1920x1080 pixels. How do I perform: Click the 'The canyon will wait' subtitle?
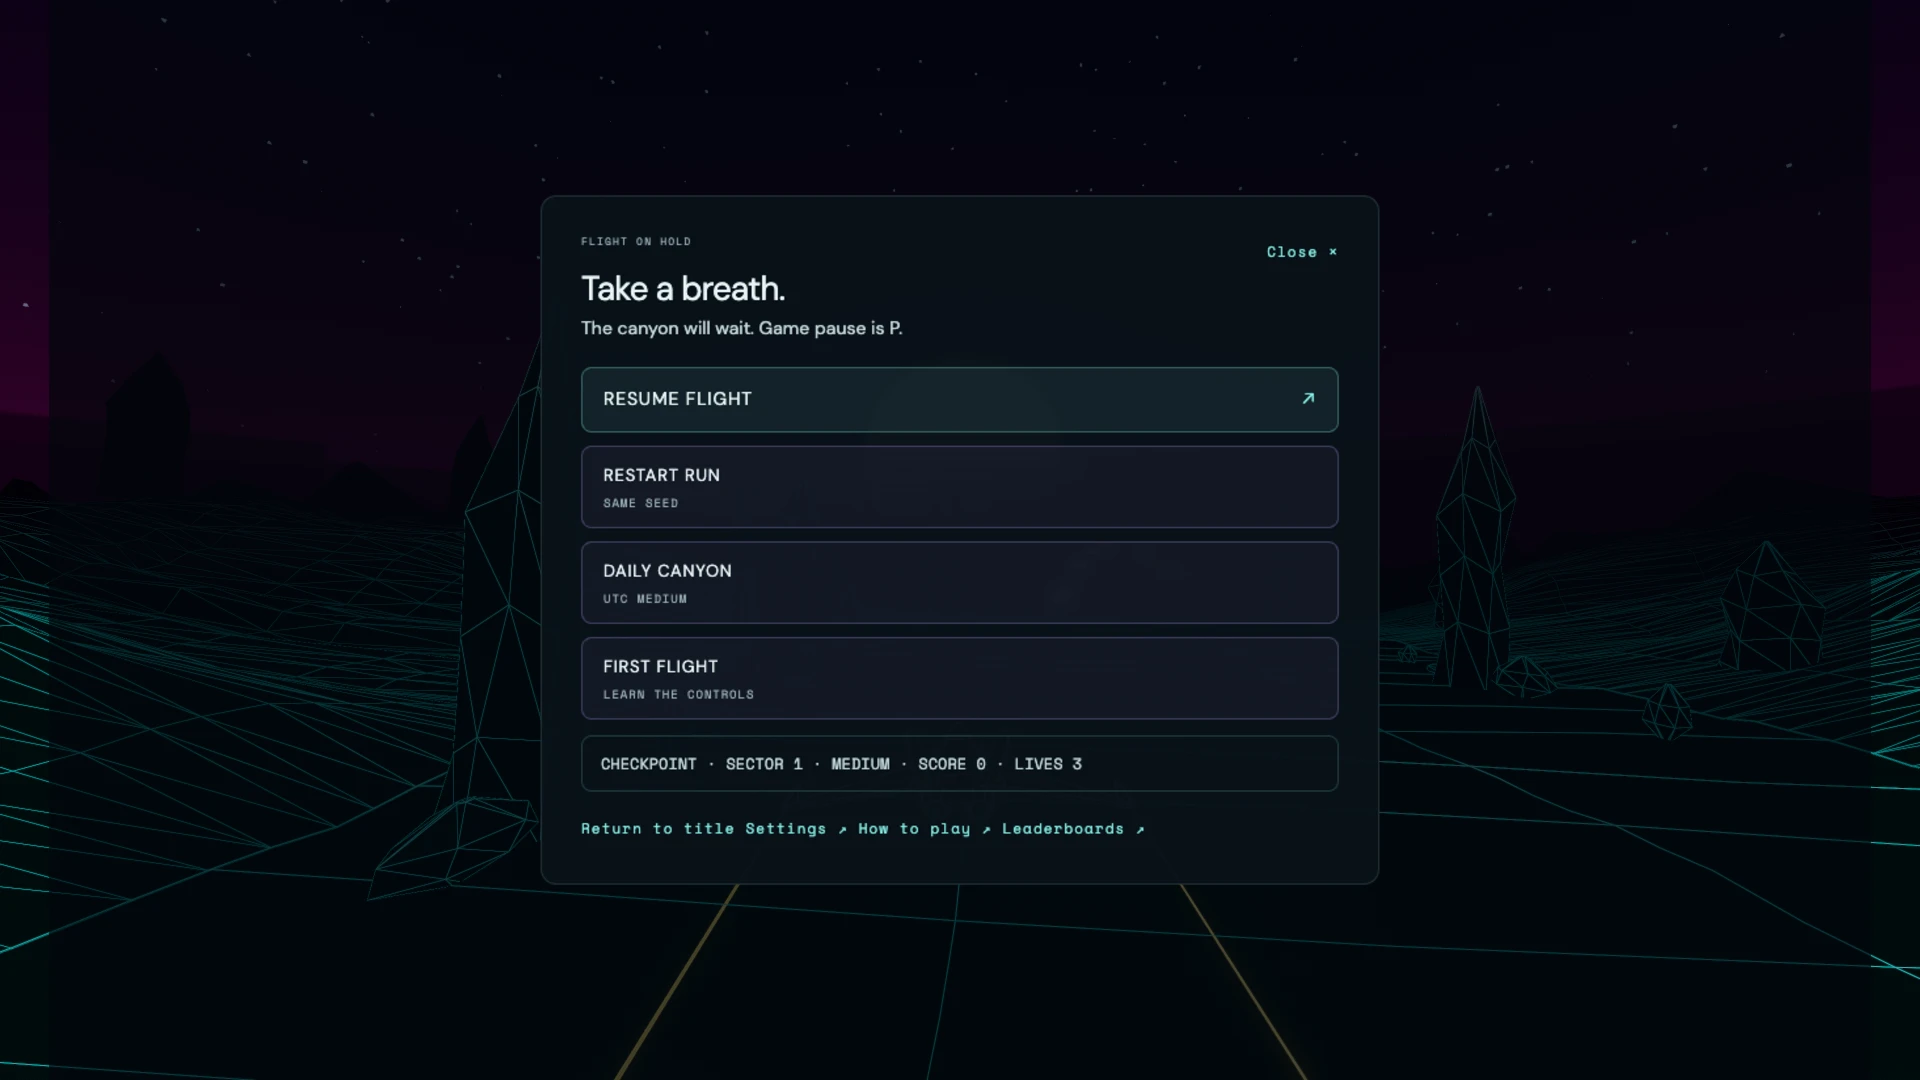tap(742, 328)
